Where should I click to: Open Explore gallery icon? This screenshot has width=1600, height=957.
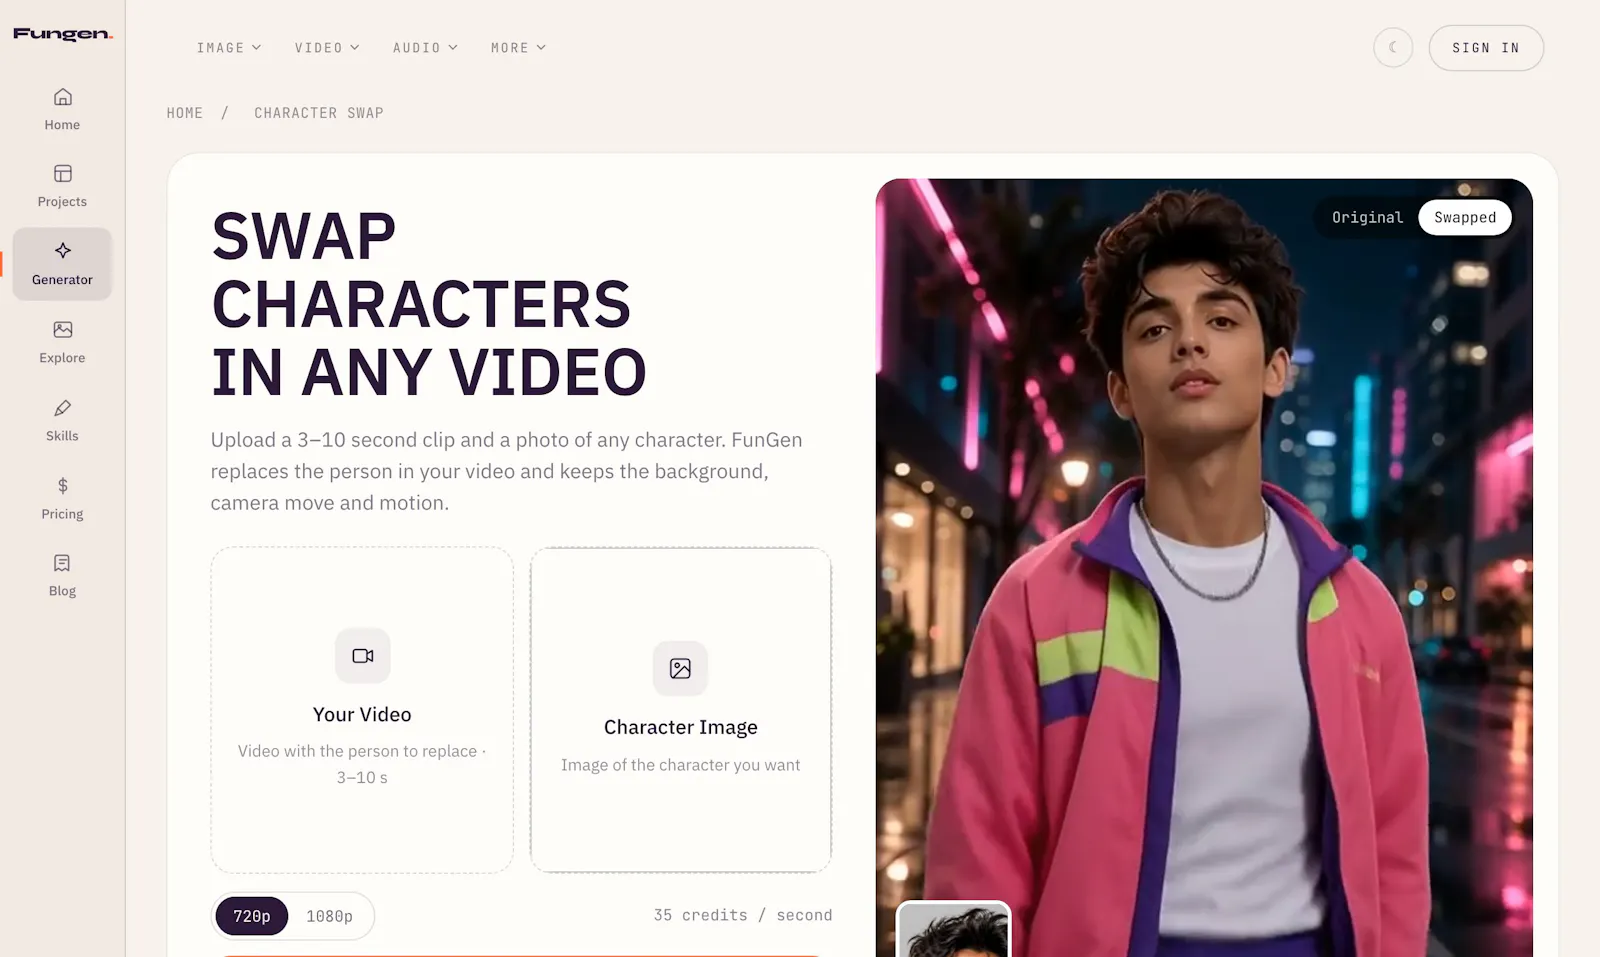pyautogui.click(x=62, y=329)
